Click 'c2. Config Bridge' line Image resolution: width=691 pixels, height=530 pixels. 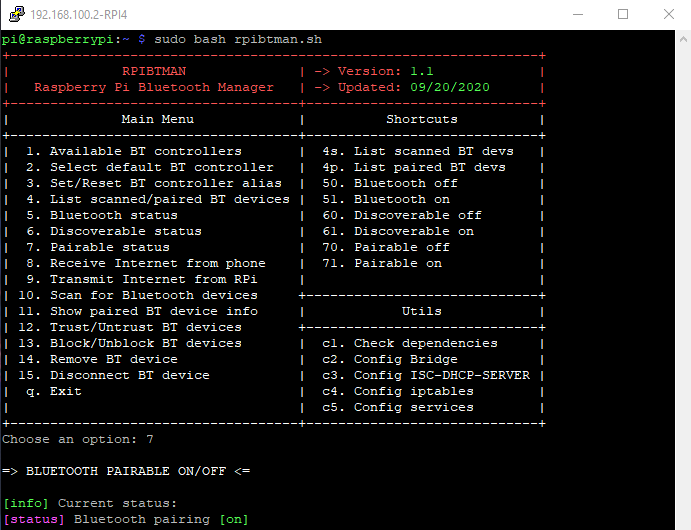coord(390,360)
